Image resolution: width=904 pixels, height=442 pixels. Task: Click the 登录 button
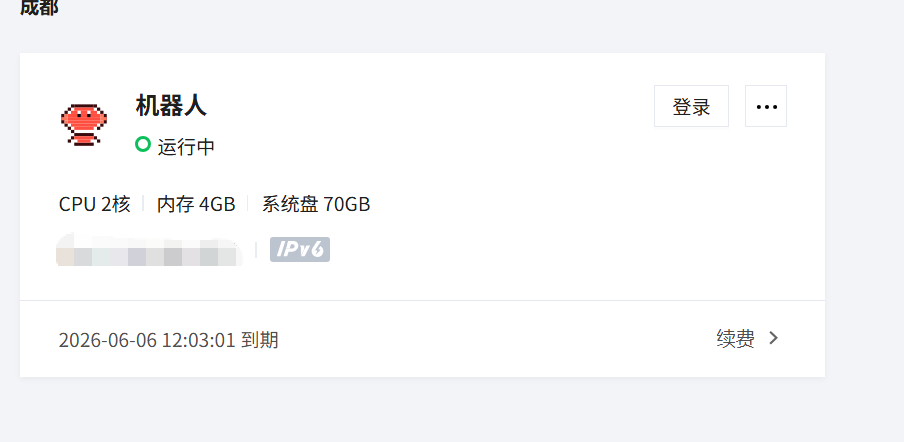(x=691, y=106)
